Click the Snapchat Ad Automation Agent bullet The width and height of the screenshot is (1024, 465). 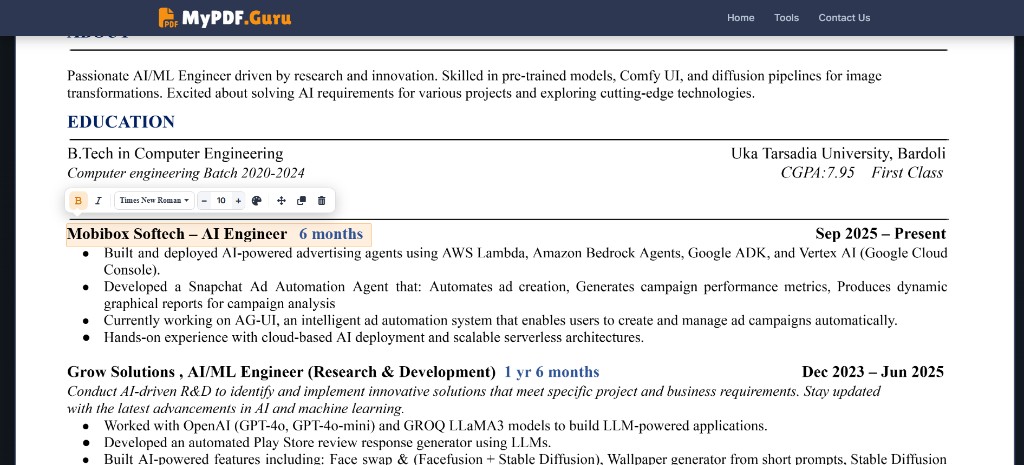(x=525, y=295)
